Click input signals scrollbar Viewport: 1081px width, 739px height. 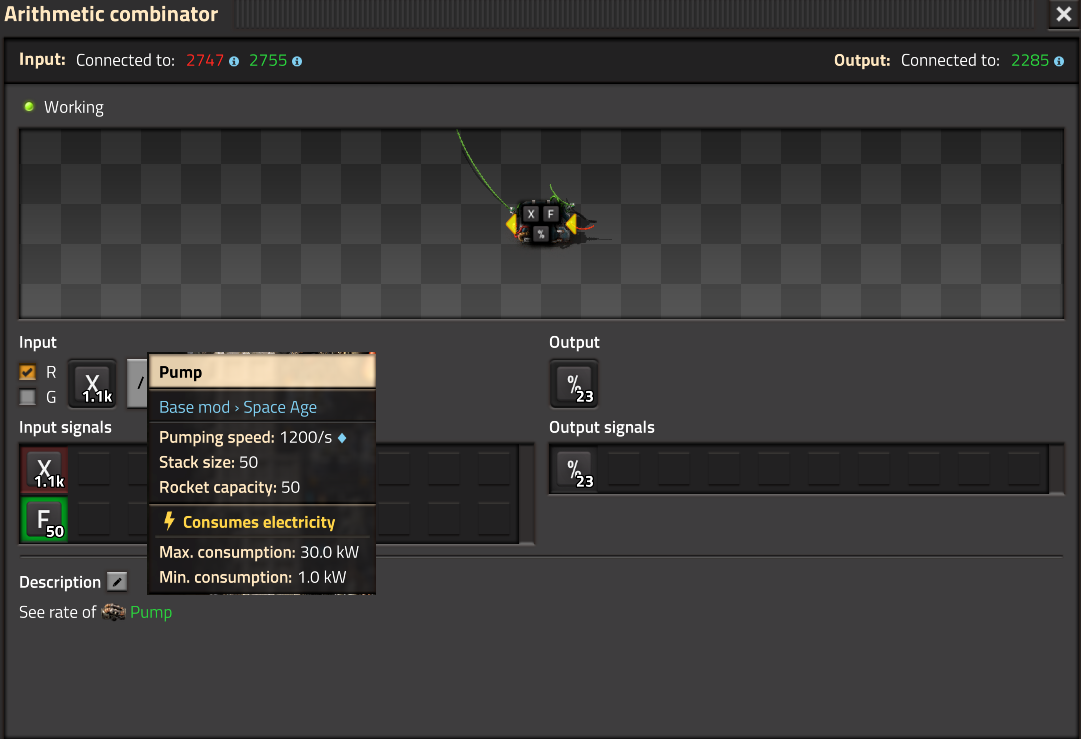(526, 494)
